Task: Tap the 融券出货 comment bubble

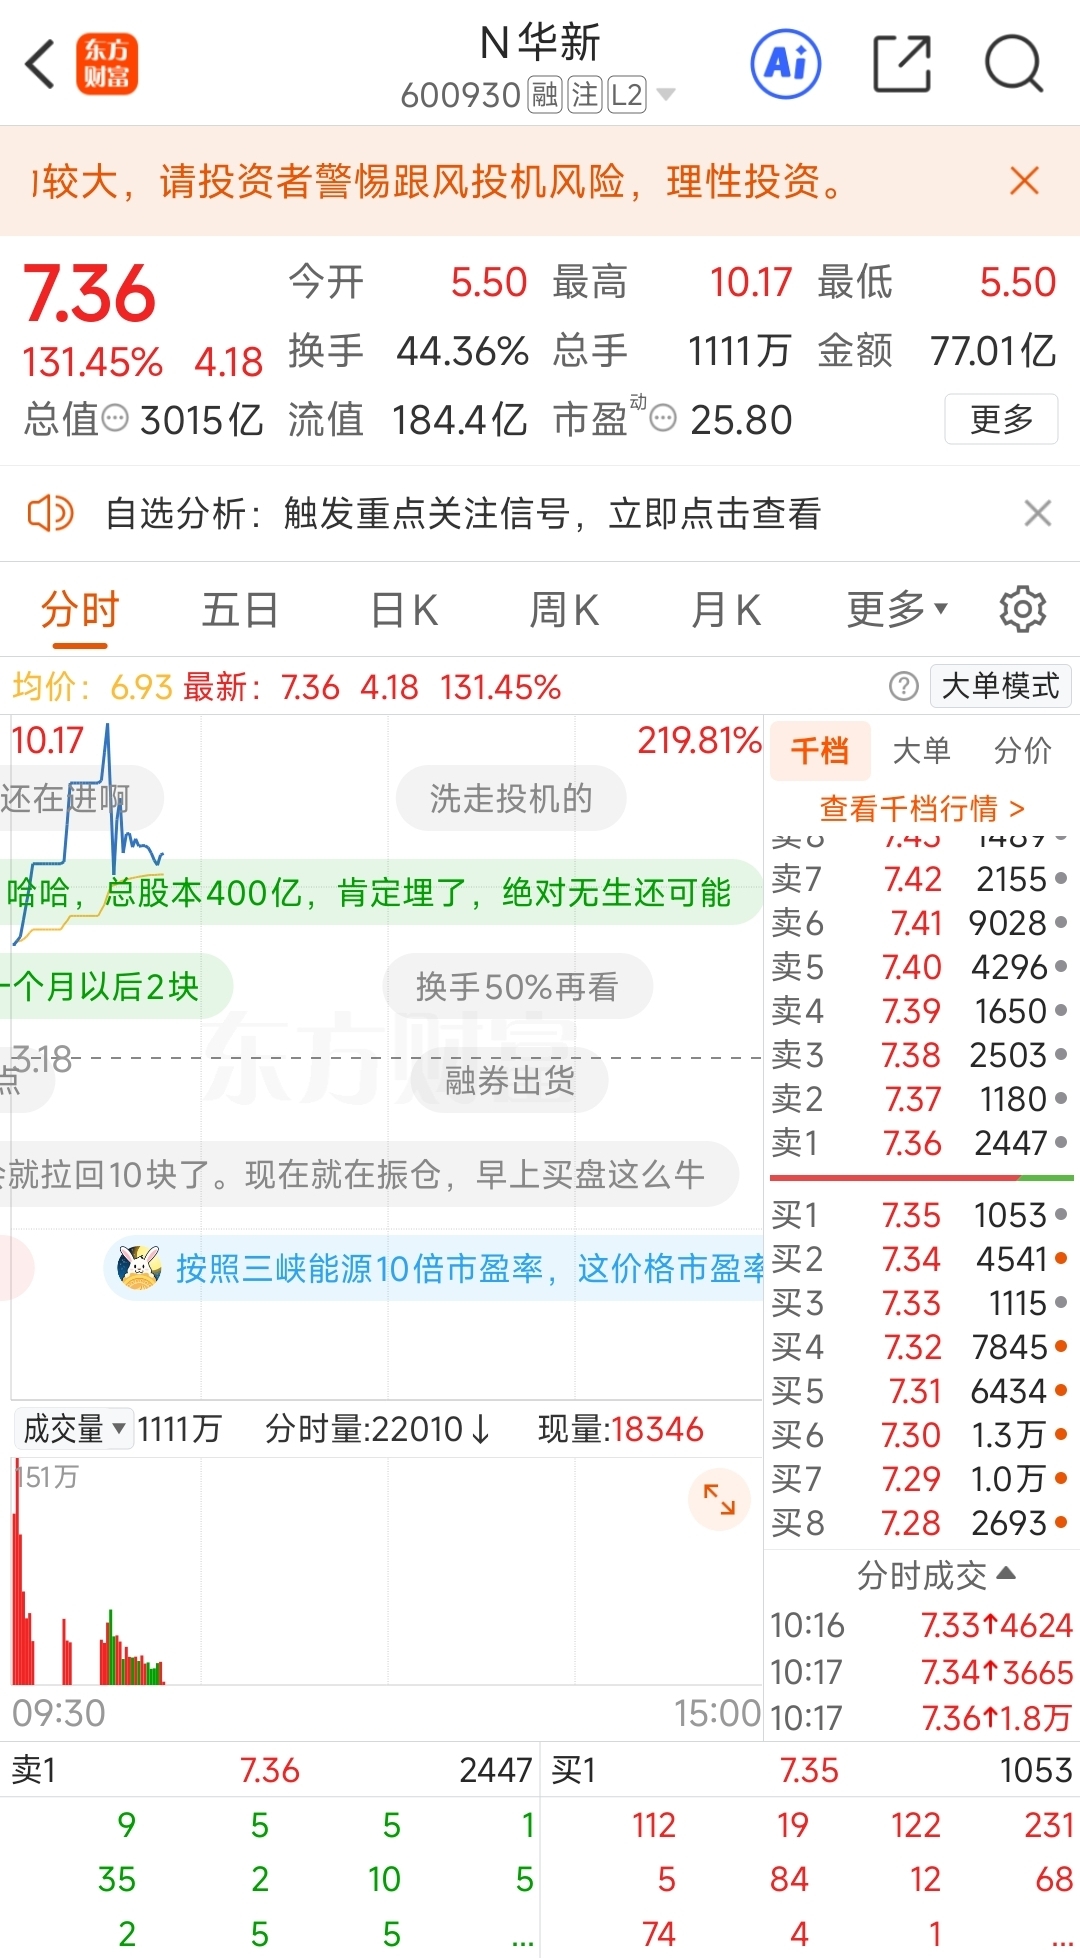Action: point(510,1081)
